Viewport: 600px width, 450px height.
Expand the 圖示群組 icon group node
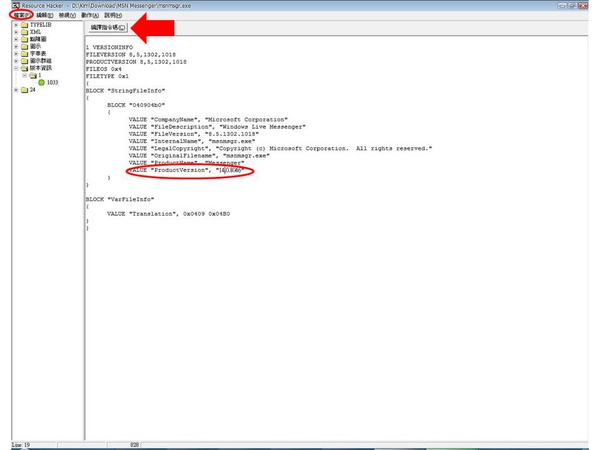tap(16, 61)
